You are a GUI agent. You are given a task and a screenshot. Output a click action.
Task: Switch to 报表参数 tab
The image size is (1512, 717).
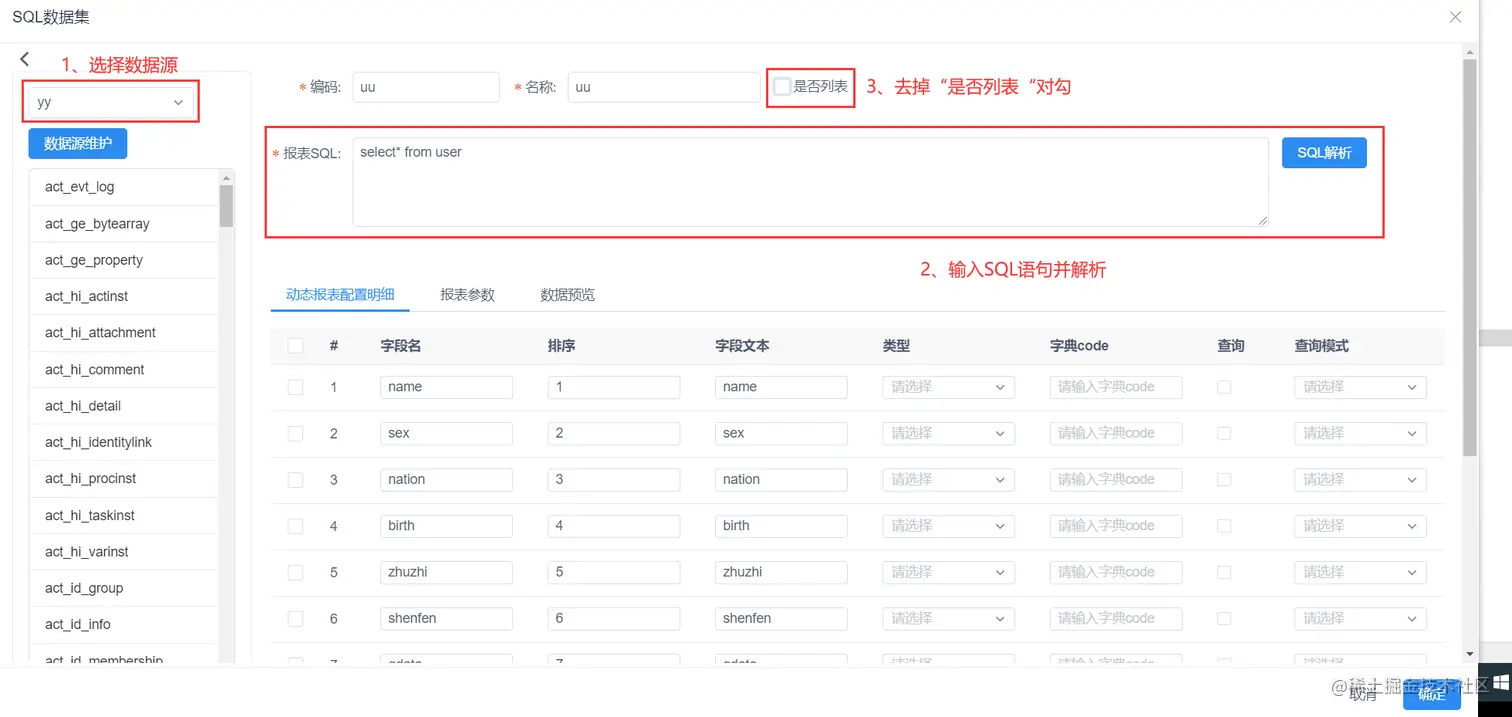click(467, 295)
